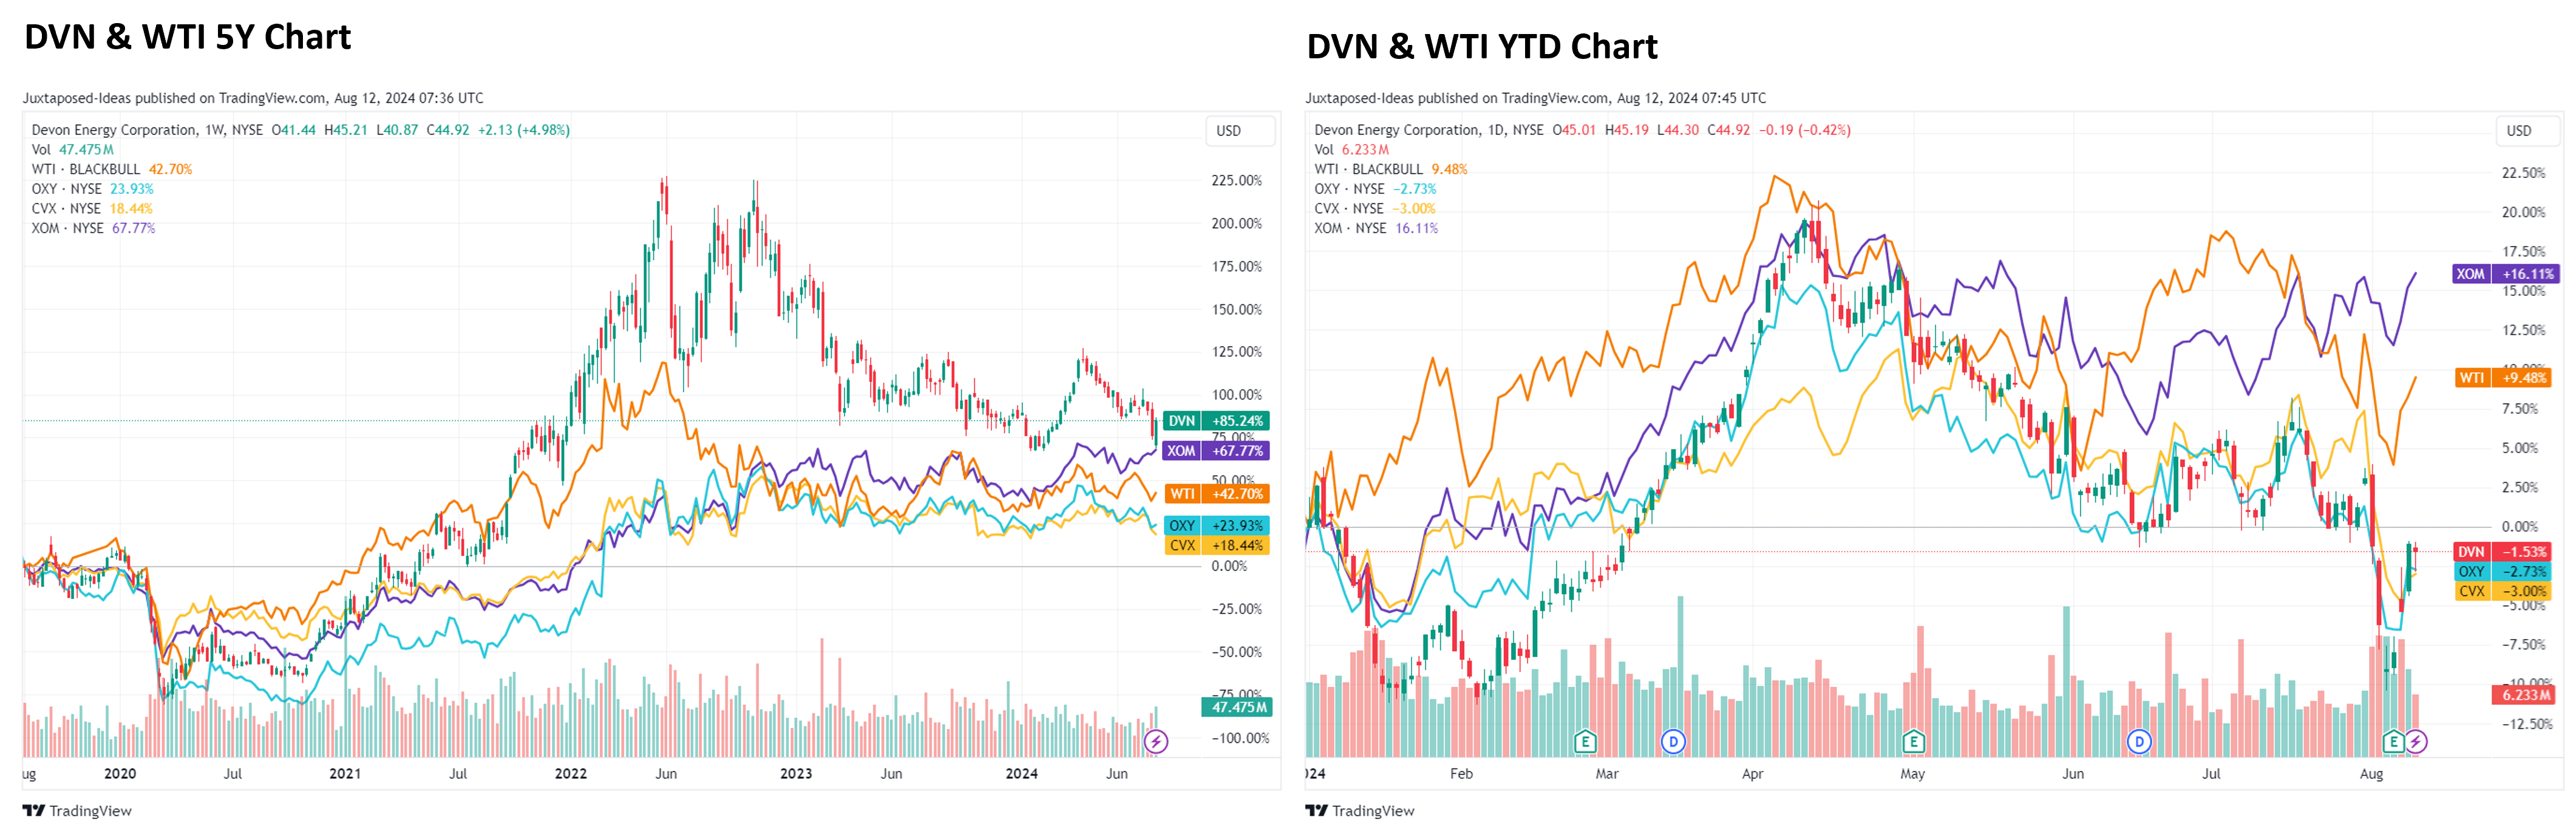Click the XOM · NYSE legend on the YTD chart
The image size is (2576, 831).
tap(1350, 228)
